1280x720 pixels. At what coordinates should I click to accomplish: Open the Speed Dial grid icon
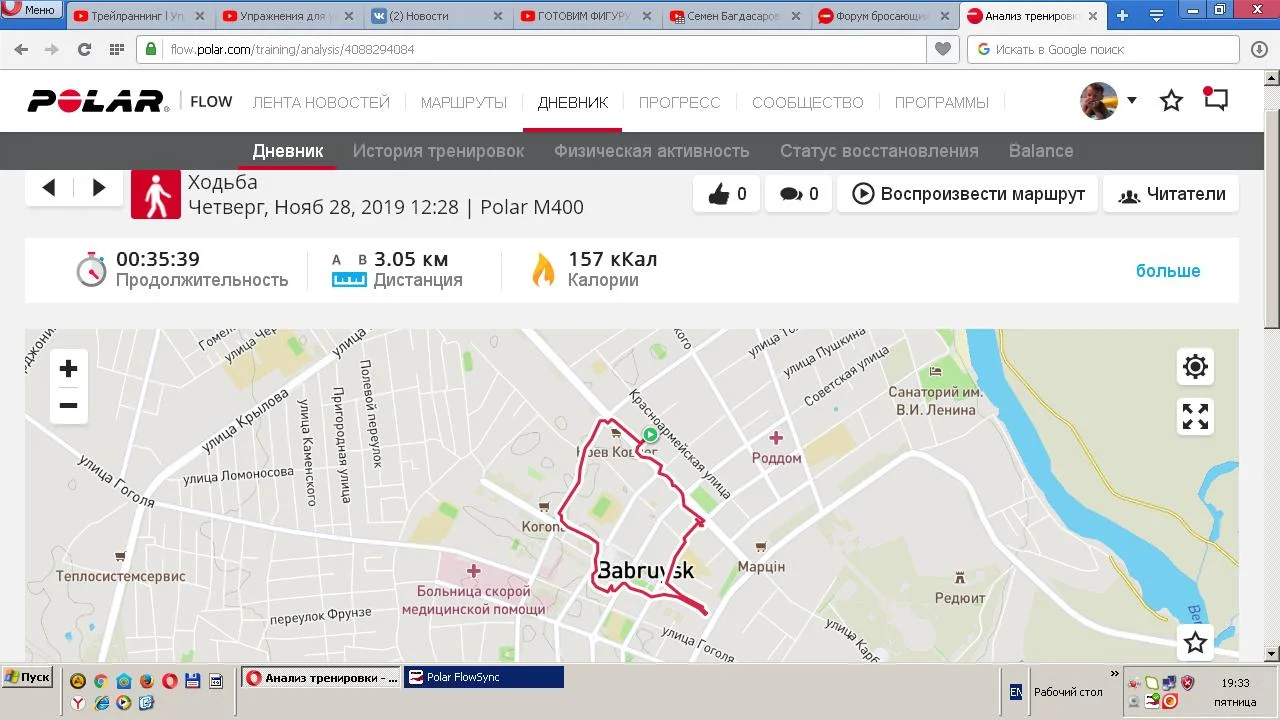click(116, 49)
